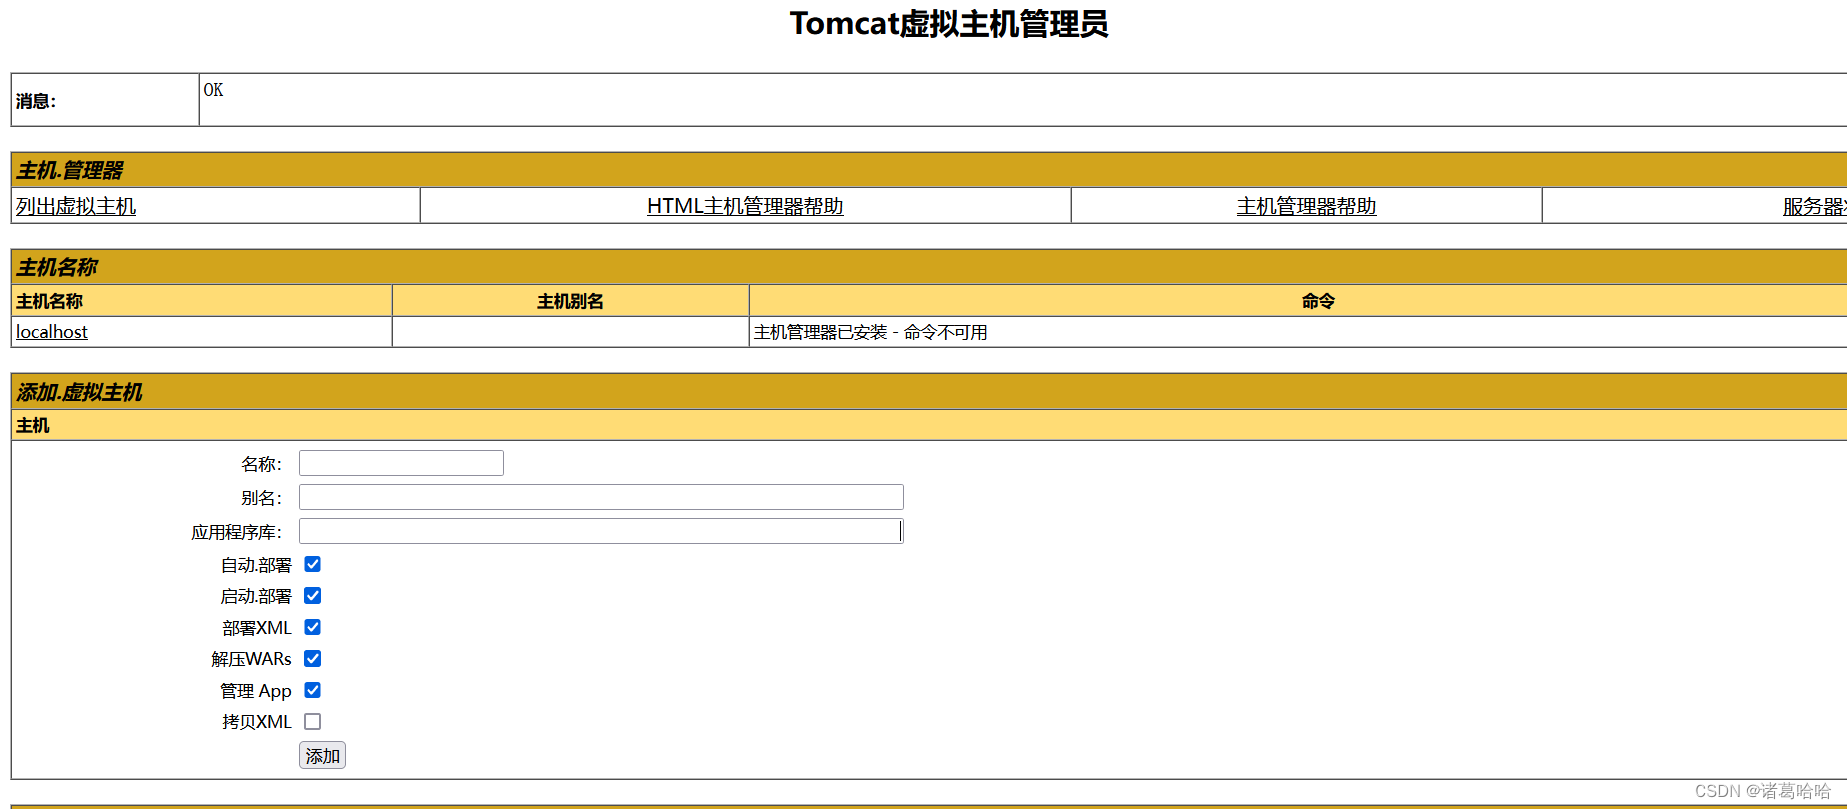
Task: Open the 主机管理器帮助 link
Action: [x=1306, y=206]
